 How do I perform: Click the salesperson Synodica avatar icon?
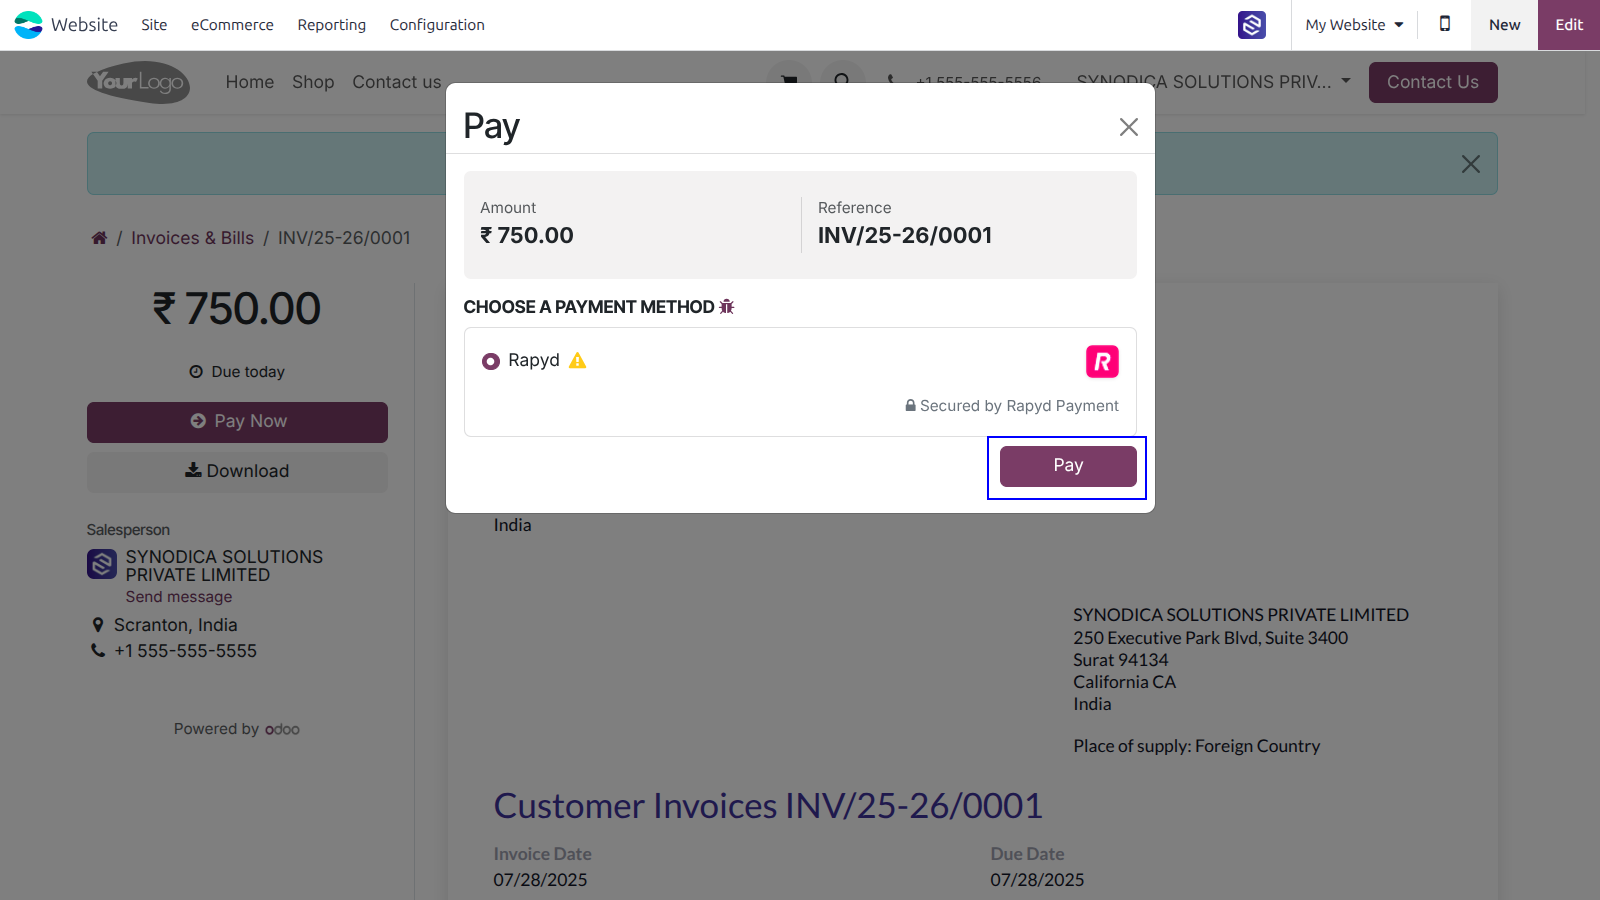pos(102,565)
